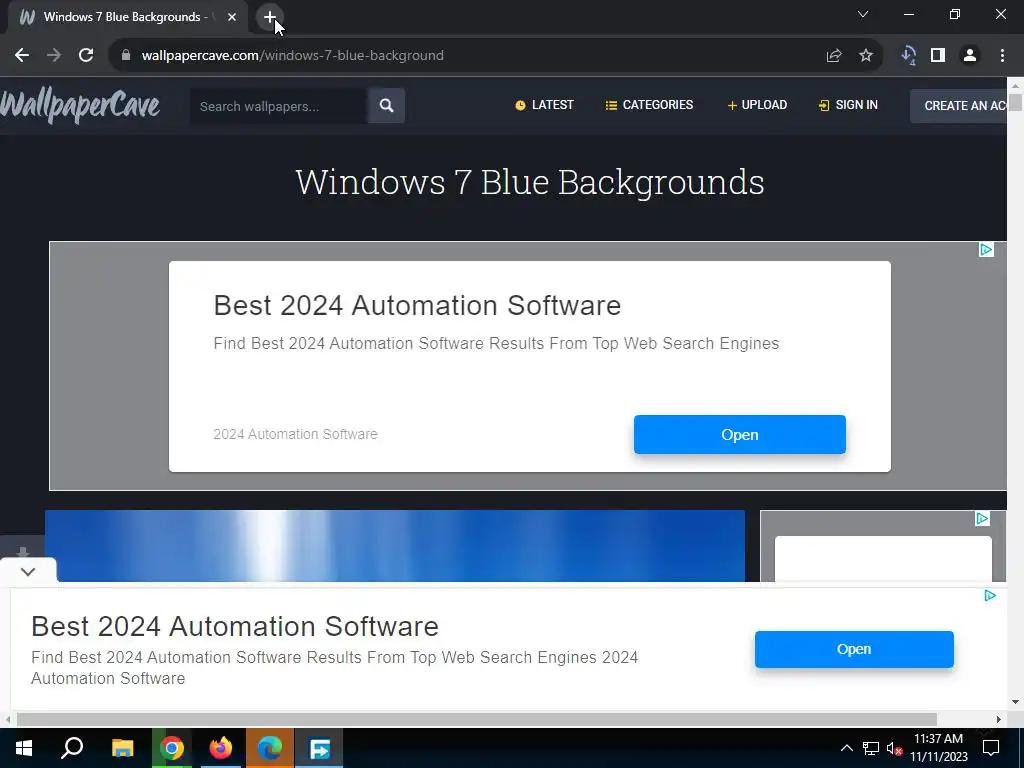Open Microsoft Edge from taskbar
Image resolution: width=1024 pixels, height=768 pixels.
270,748
